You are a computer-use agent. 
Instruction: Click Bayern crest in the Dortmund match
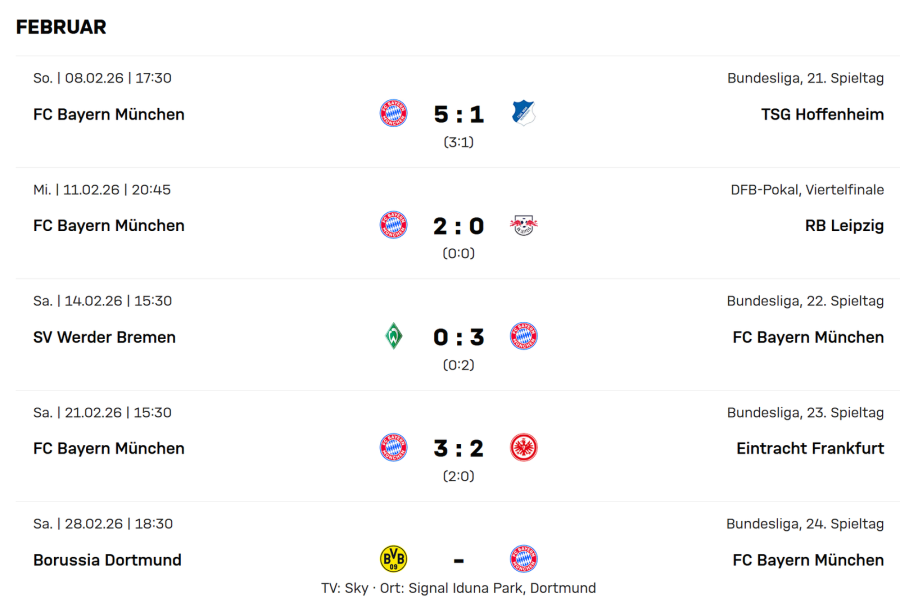(524, 559)
